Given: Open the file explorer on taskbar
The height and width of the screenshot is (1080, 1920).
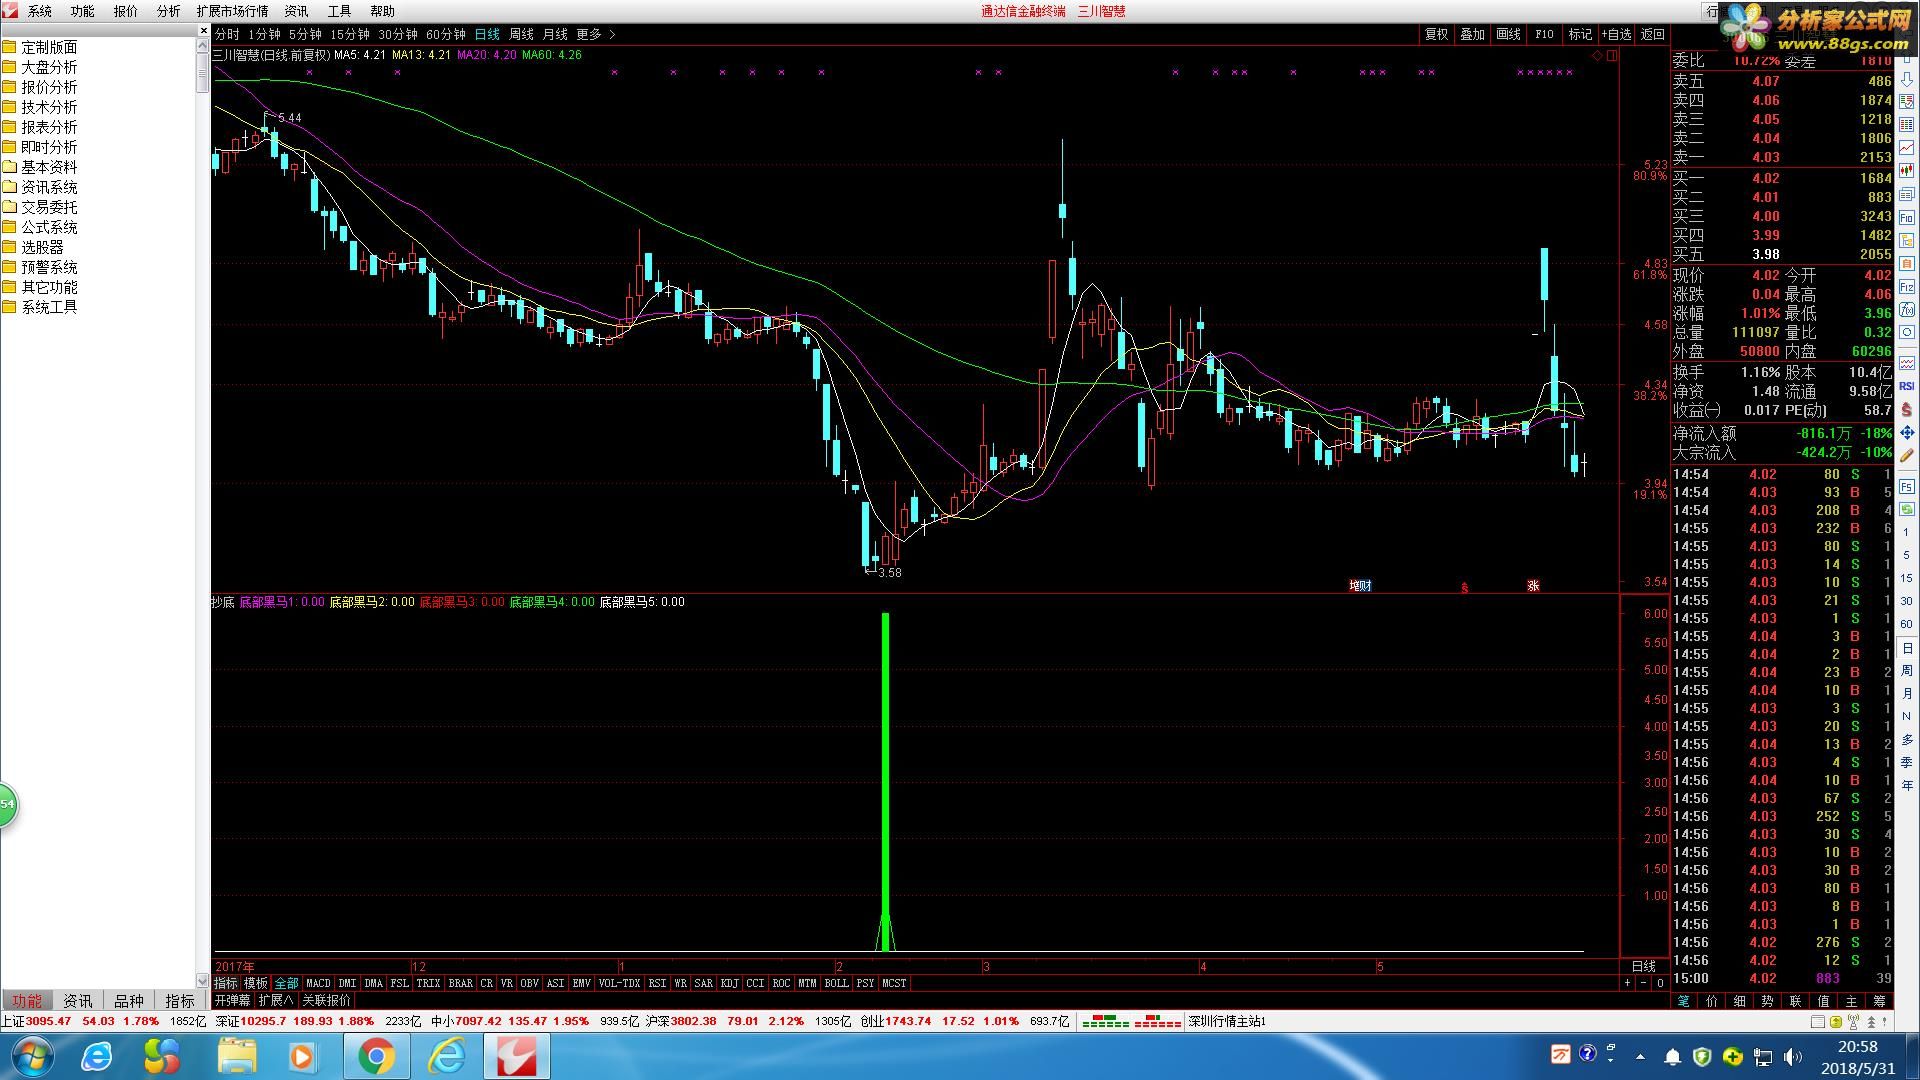Looking at the screenshot, I should point(237,1056).
